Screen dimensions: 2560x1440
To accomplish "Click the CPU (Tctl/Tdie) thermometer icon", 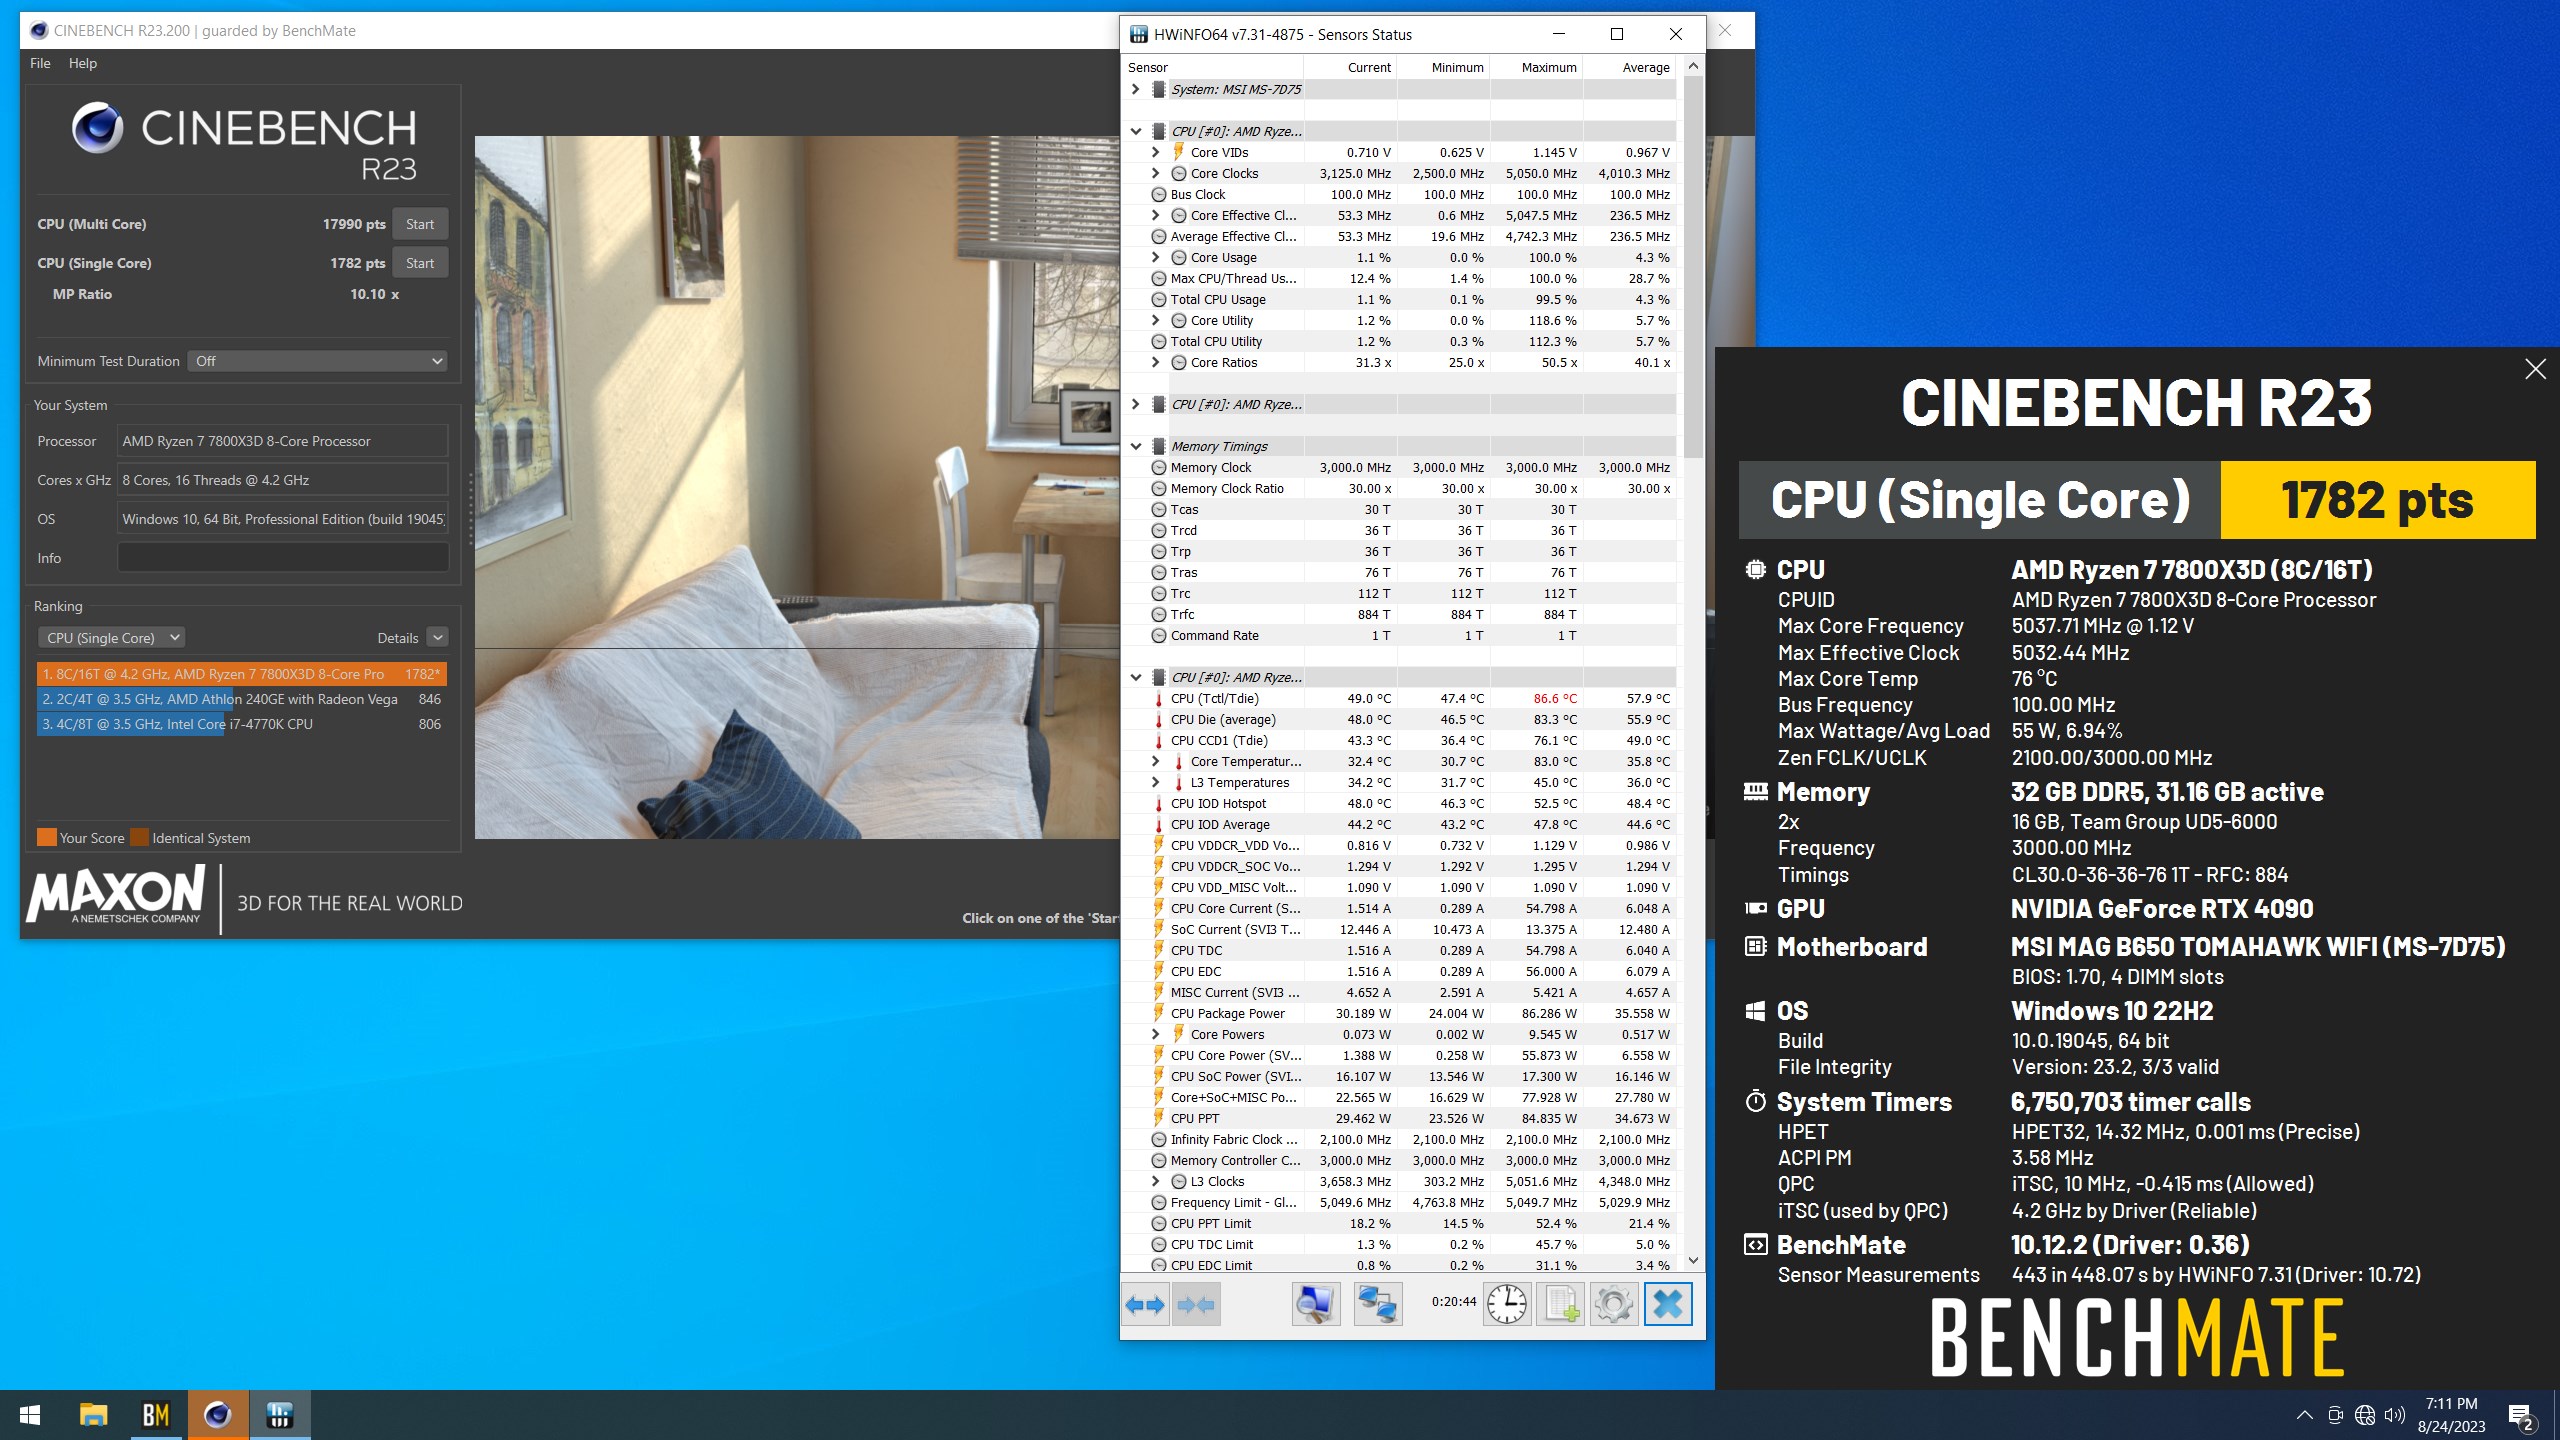I will (1158, 698).
